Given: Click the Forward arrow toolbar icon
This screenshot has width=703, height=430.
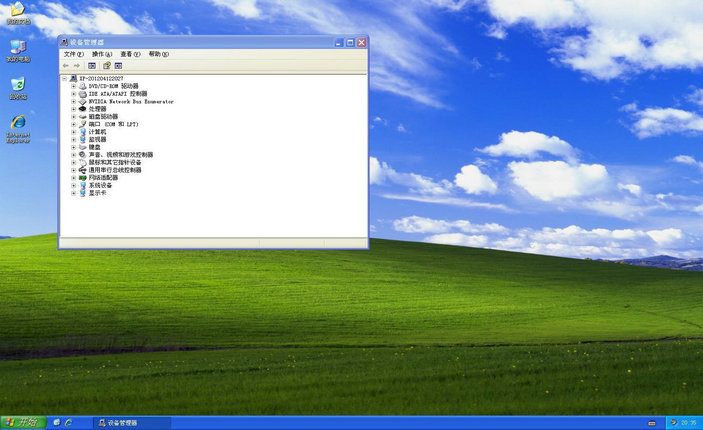Looking at the screenshot, I should pos(76,65).
